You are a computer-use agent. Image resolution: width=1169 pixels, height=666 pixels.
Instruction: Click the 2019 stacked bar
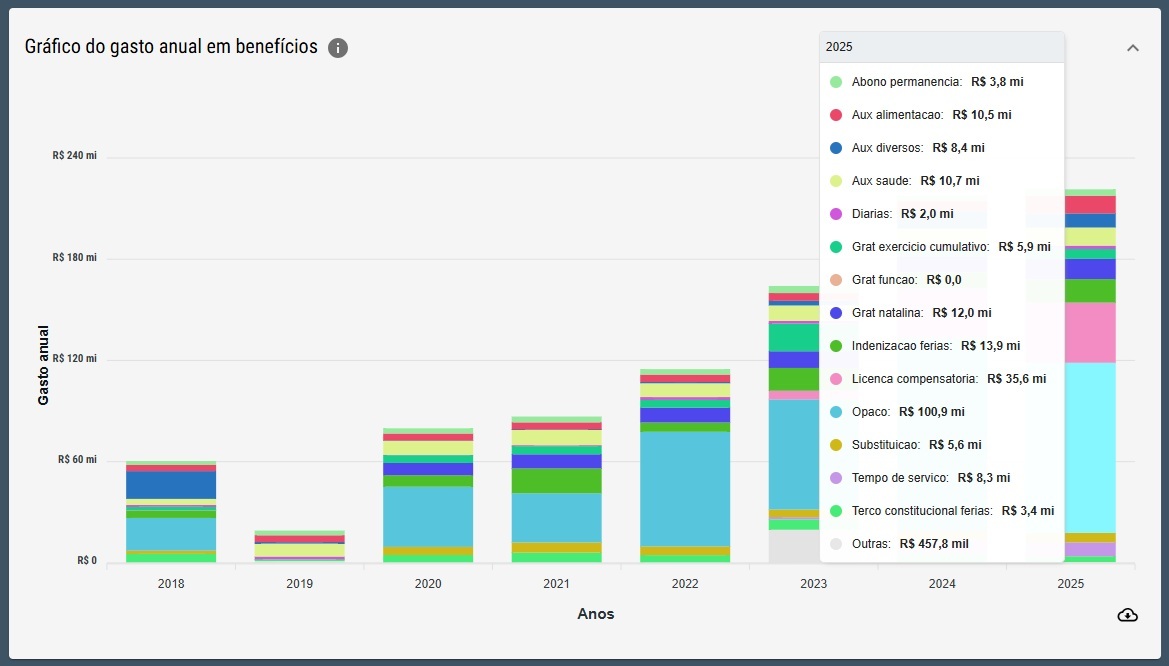coord(300,547)
